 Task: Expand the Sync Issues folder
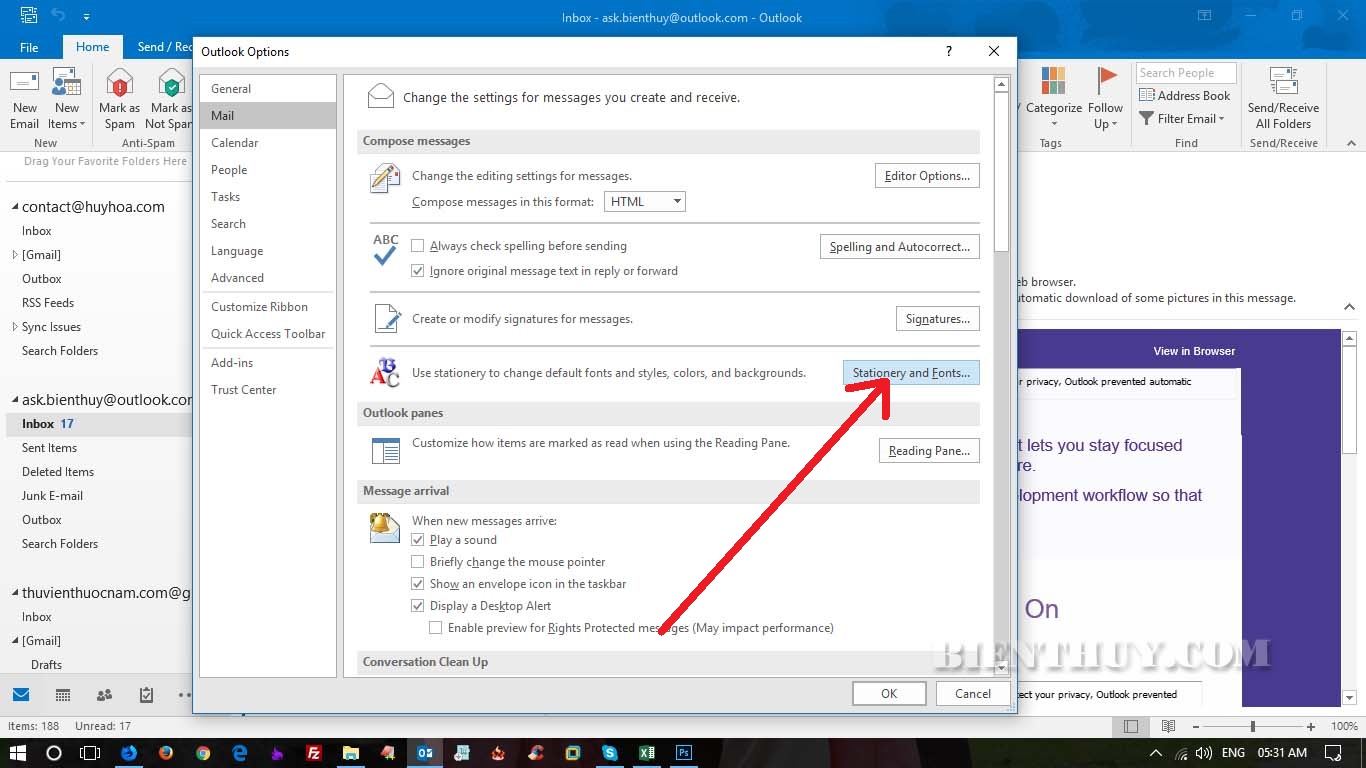[15, 327]
